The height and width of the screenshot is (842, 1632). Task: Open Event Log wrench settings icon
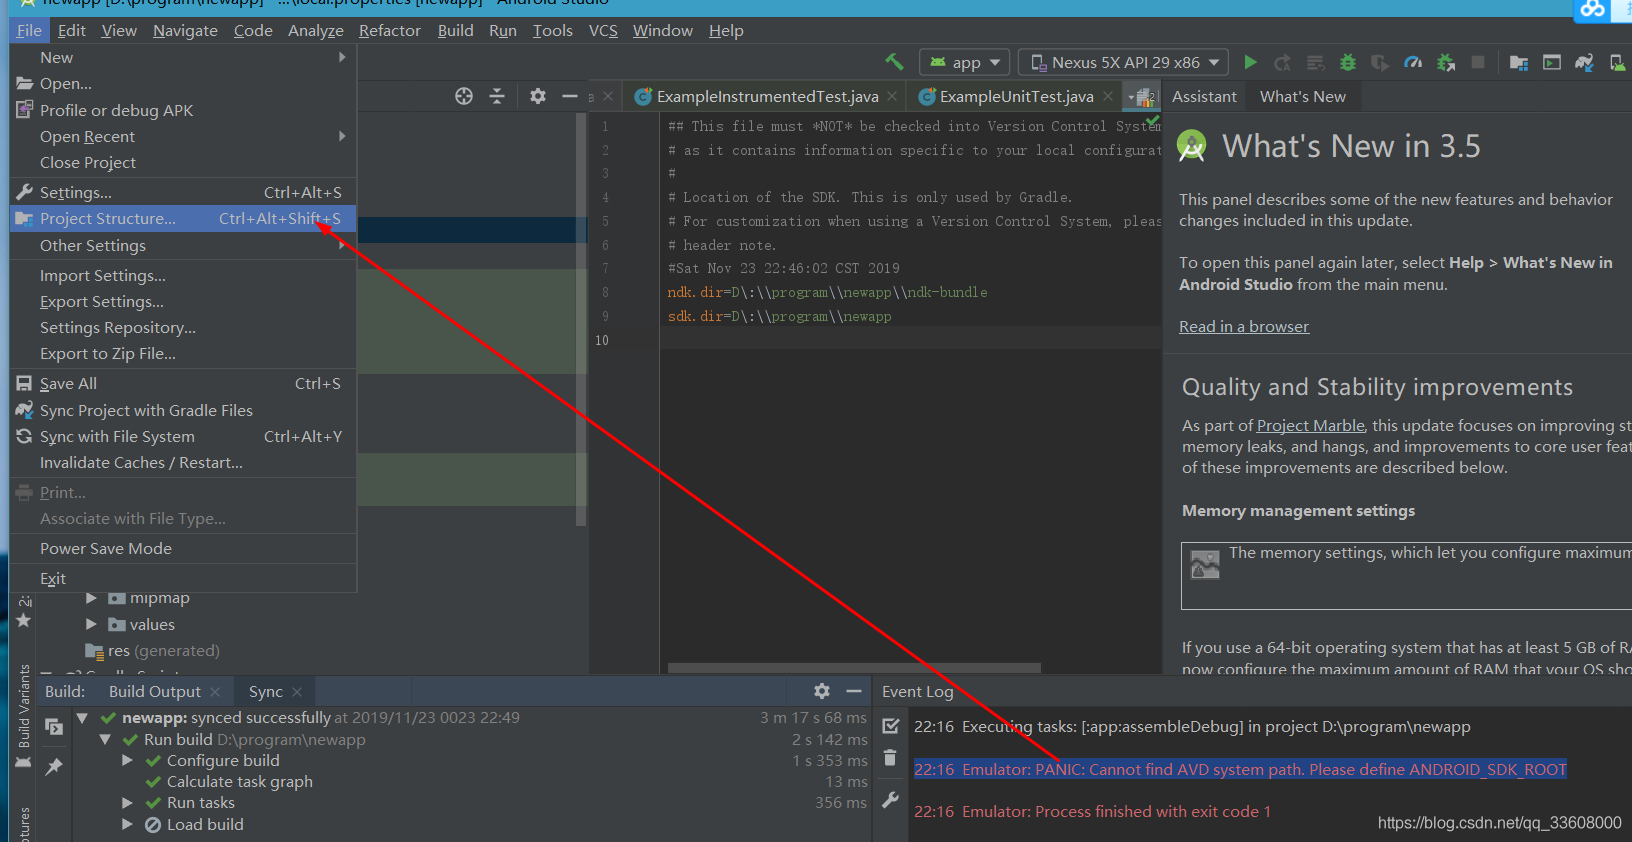point(891,800)
